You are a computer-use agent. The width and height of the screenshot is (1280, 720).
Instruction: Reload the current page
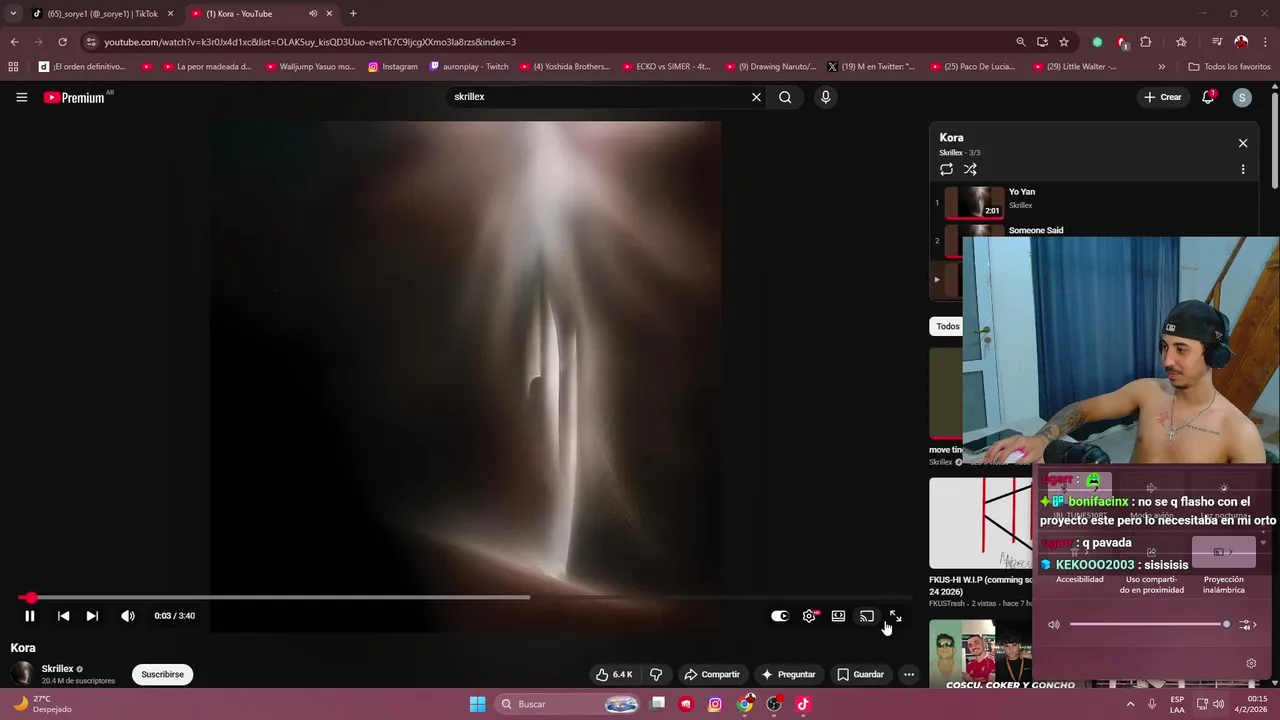62,42
